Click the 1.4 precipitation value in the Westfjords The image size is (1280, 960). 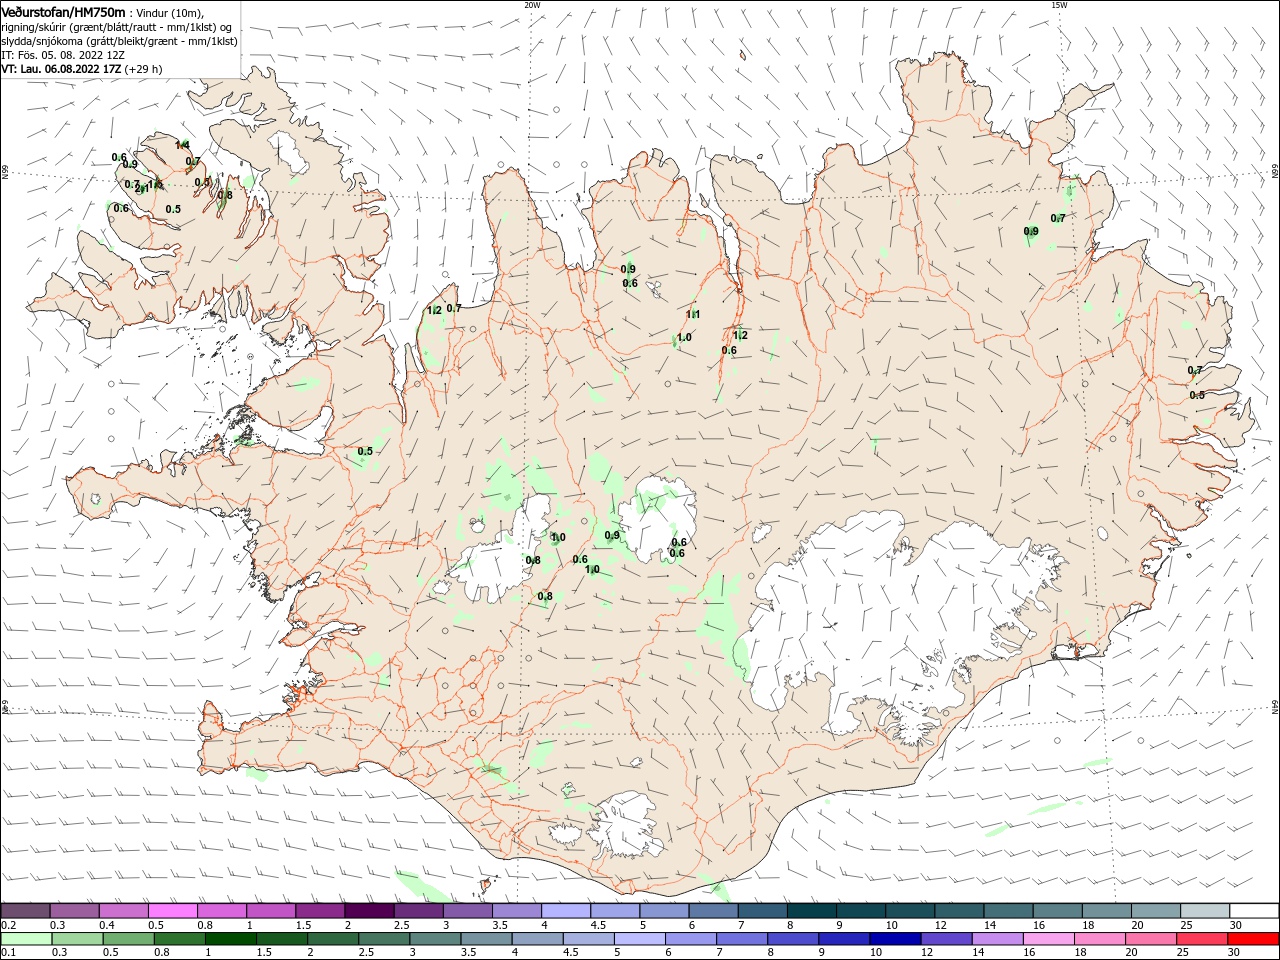(182, 145)
